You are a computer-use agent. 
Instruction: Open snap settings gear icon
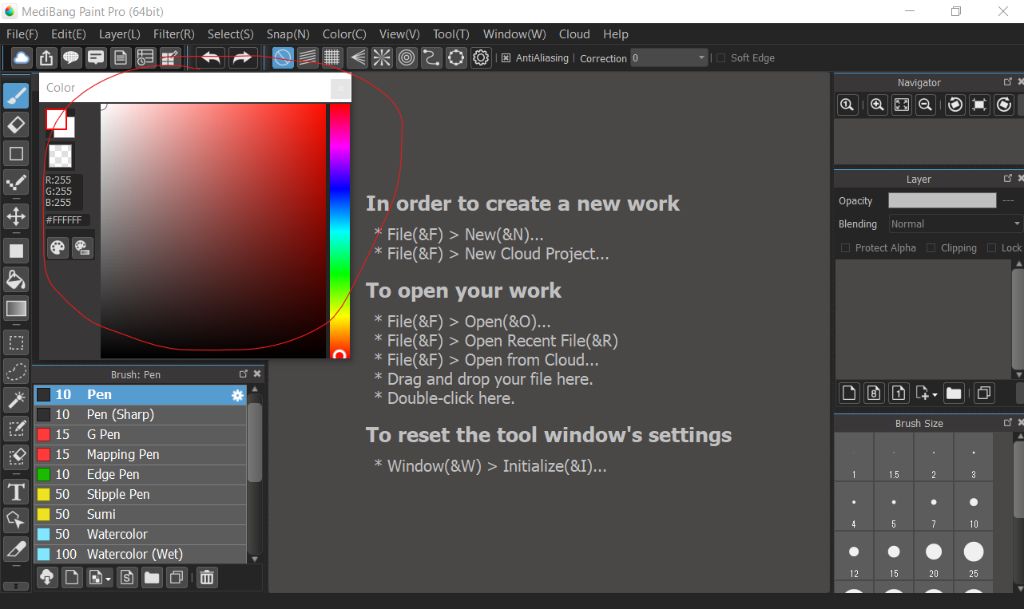(481, 57)
